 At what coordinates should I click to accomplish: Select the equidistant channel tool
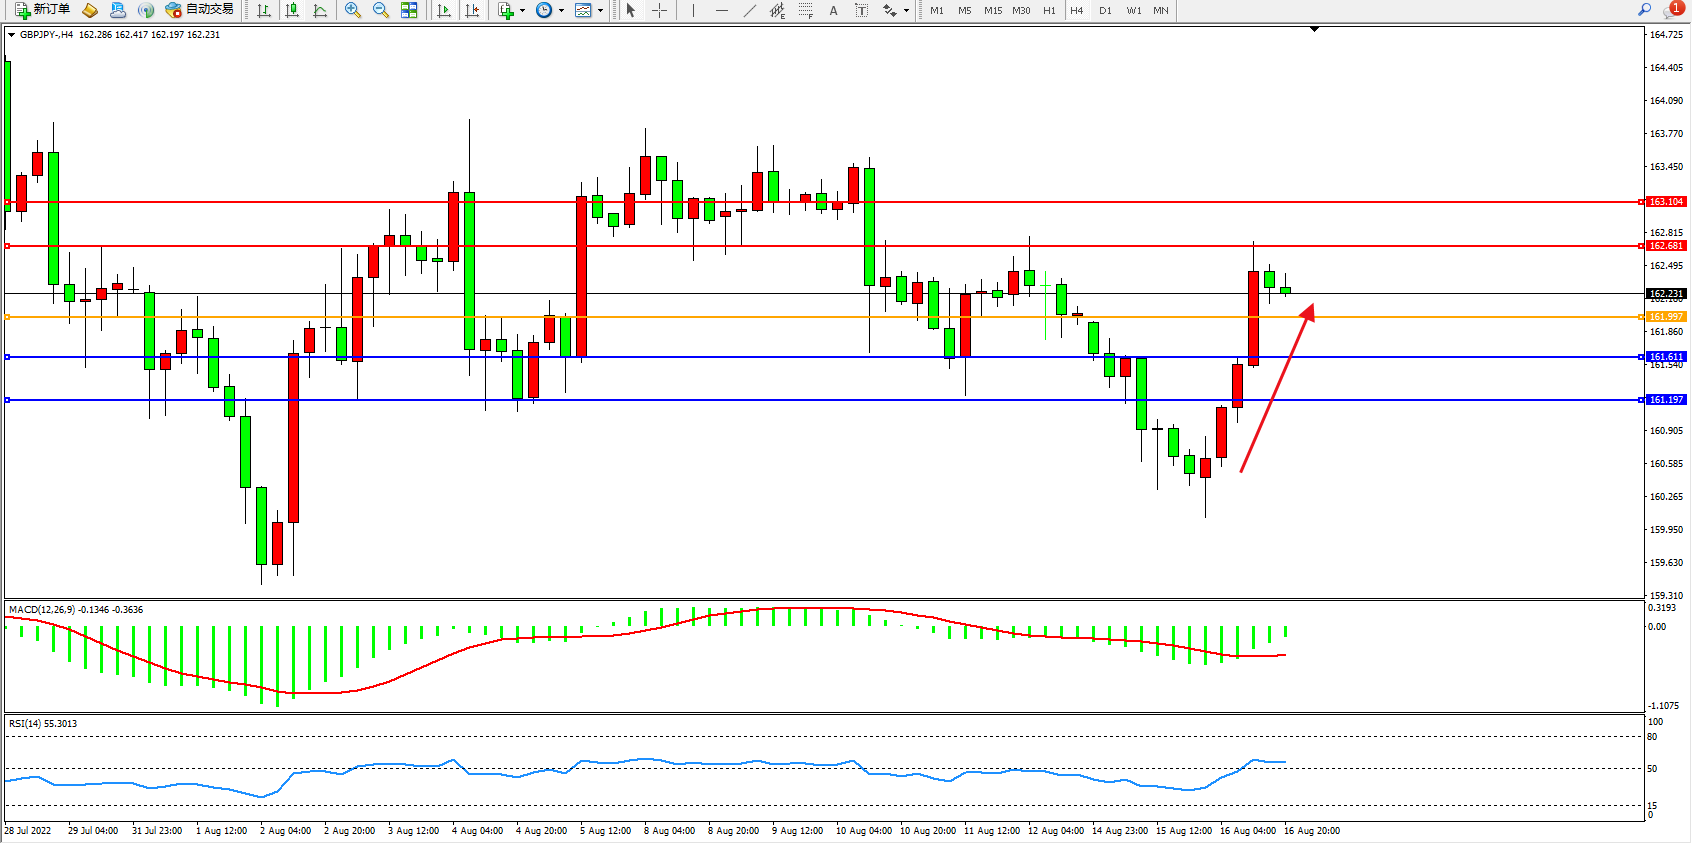(x=778, y=10)
